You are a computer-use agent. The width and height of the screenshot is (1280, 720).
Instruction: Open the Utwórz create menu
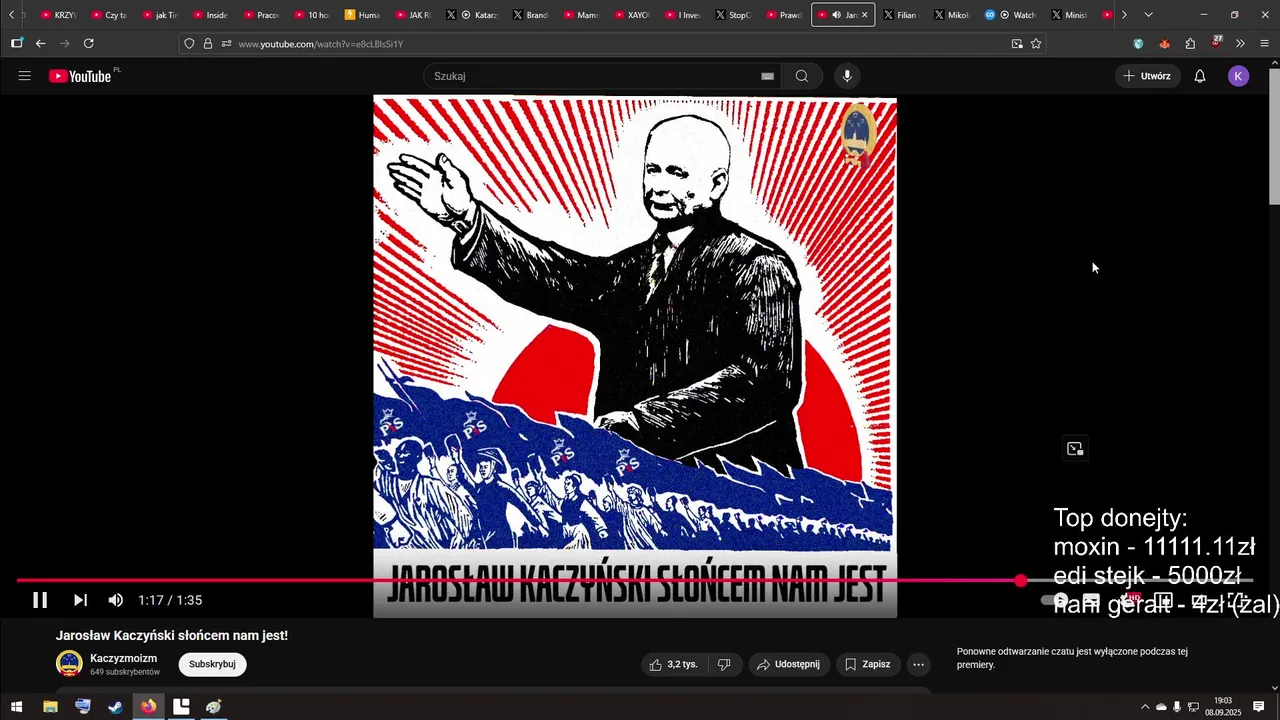1147,76
